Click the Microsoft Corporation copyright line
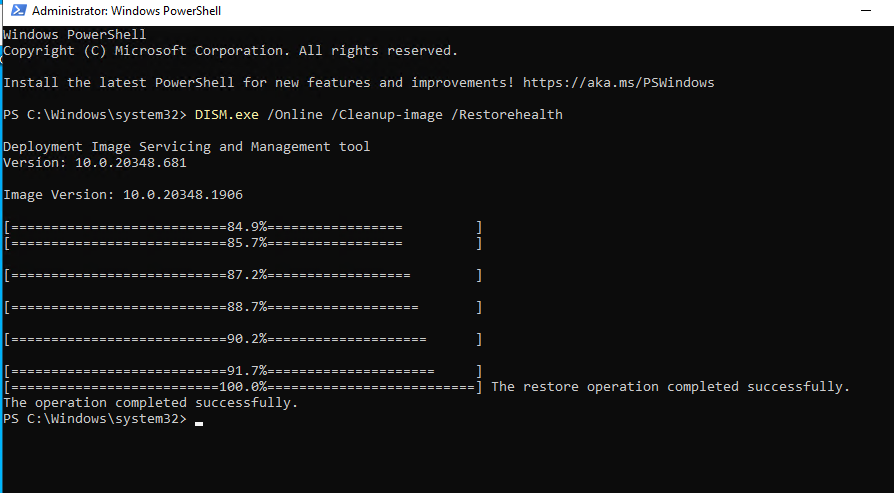Image resolution: width=894 pixels, height=493 pixels. click(230, 50)
